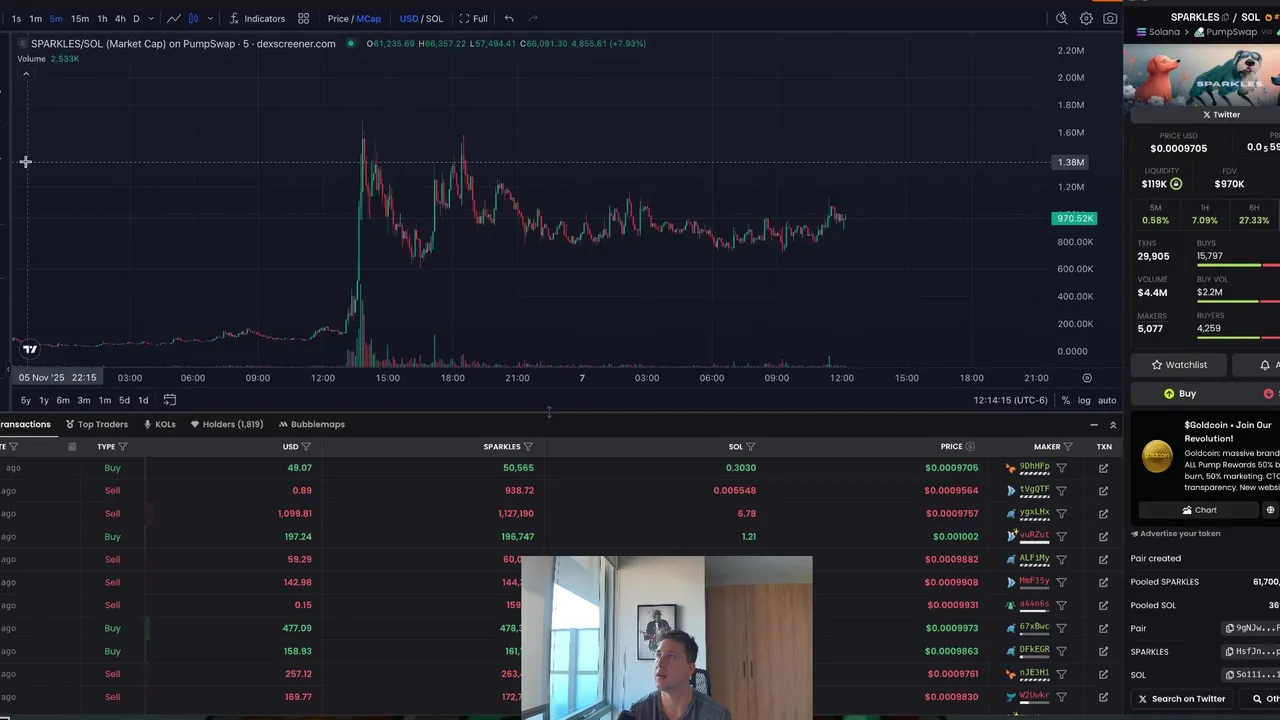Set chart denomination to SOL
Image resolution: width=1280 pixels, height=720 pixels.
pyautogui.click(x=434, y=18)
